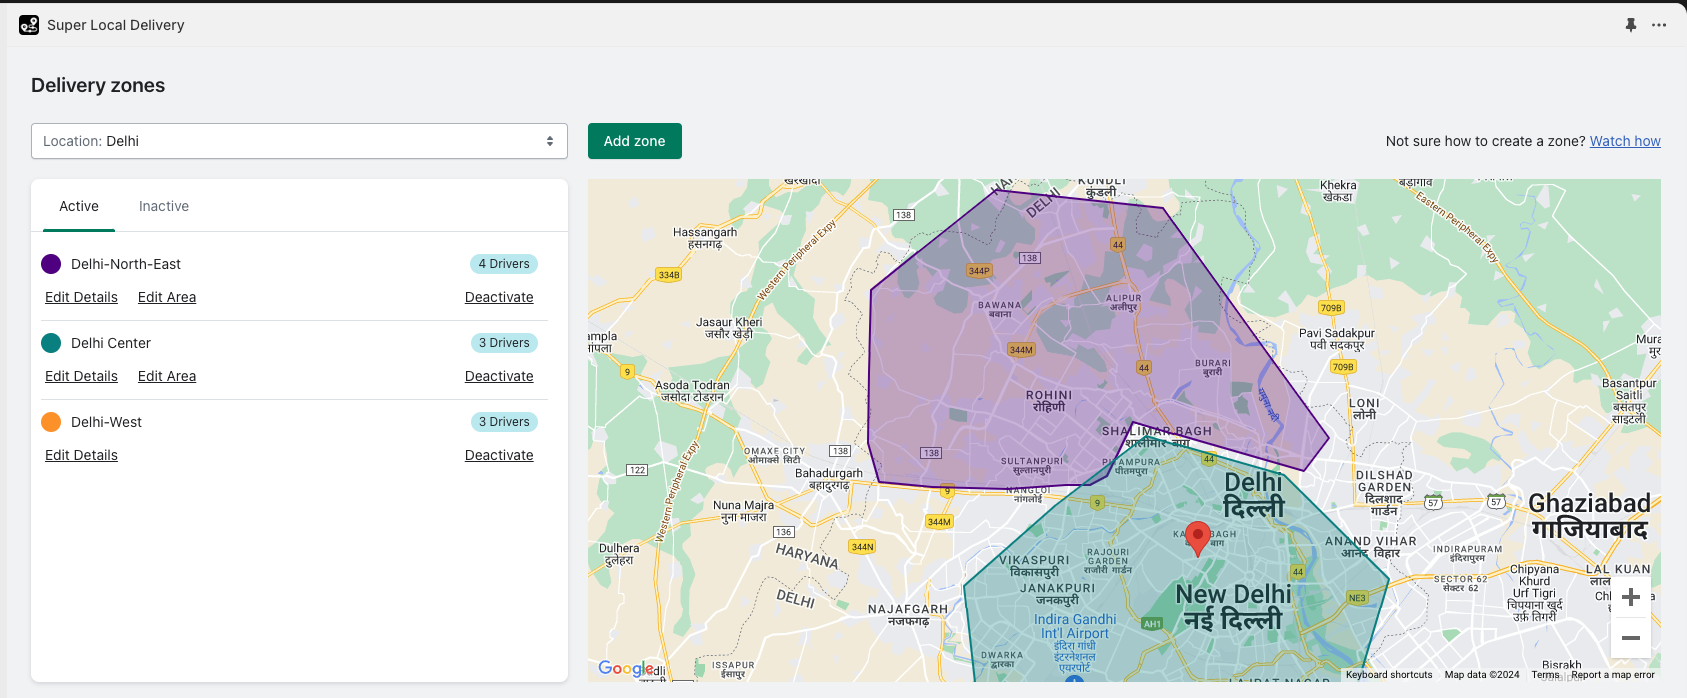Open Keyboard shortcuts on the map
This screenshot has height=698, width=1687.
[1389, 675]
